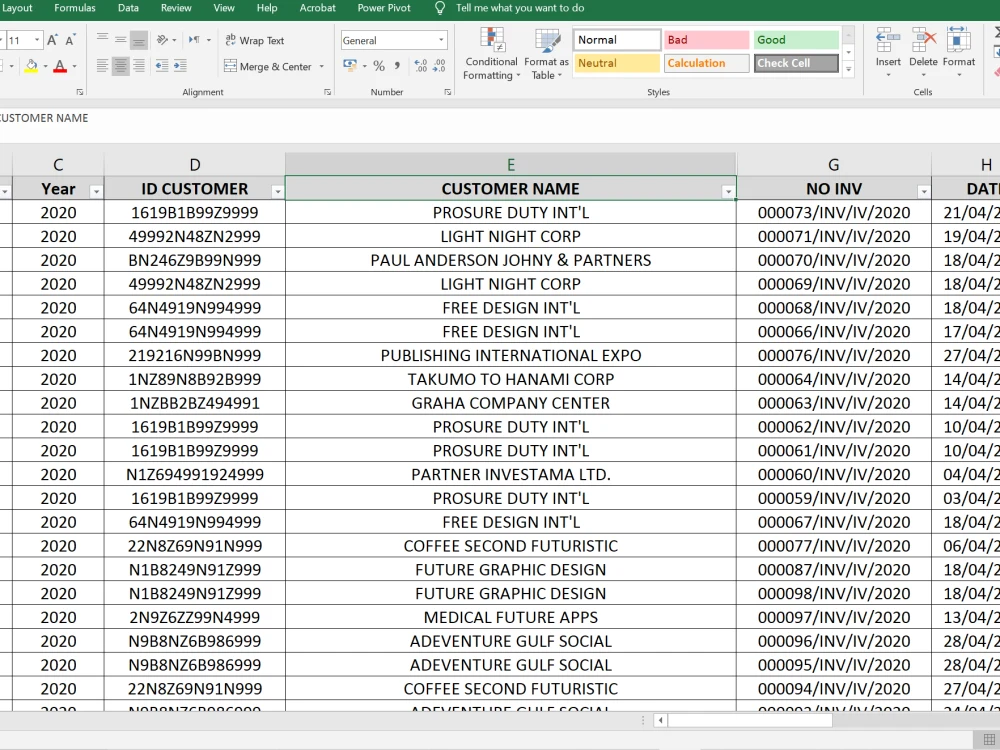Enable Wrap Text for selected cells
The width and height of the screenshot is (1000, 750).
(x=262, y=40)
